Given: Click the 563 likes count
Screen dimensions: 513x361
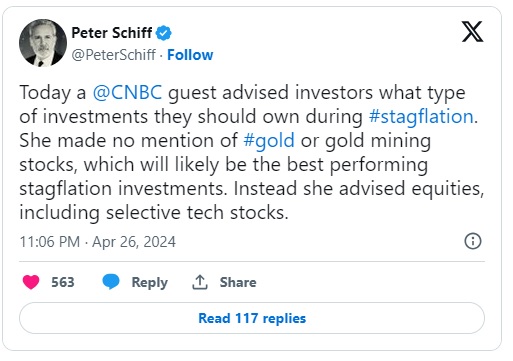Looking at the screenshot, I should (x=63, y=282).
